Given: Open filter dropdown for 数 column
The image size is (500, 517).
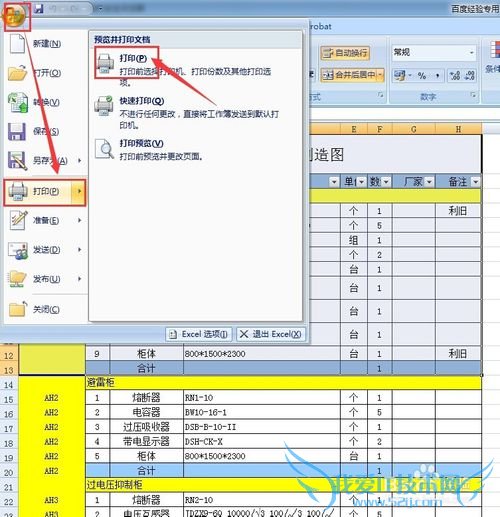Looking at the screenshot, I should [x=386, y=182].
